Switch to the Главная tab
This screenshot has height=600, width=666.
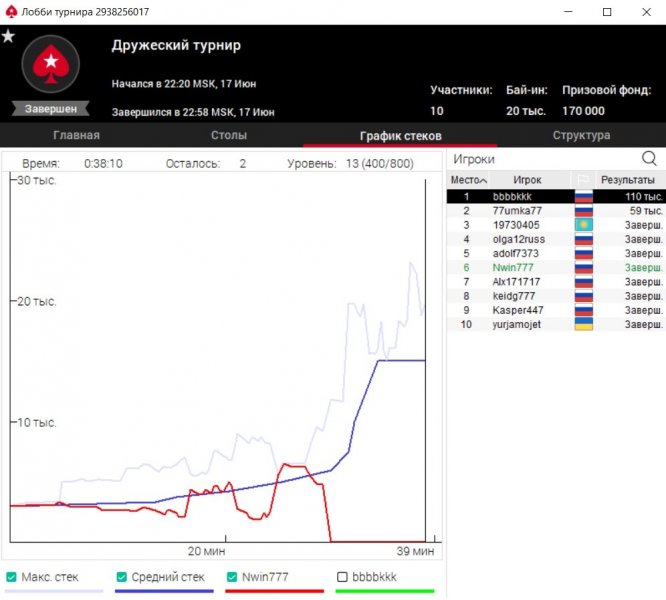(76, 135)
